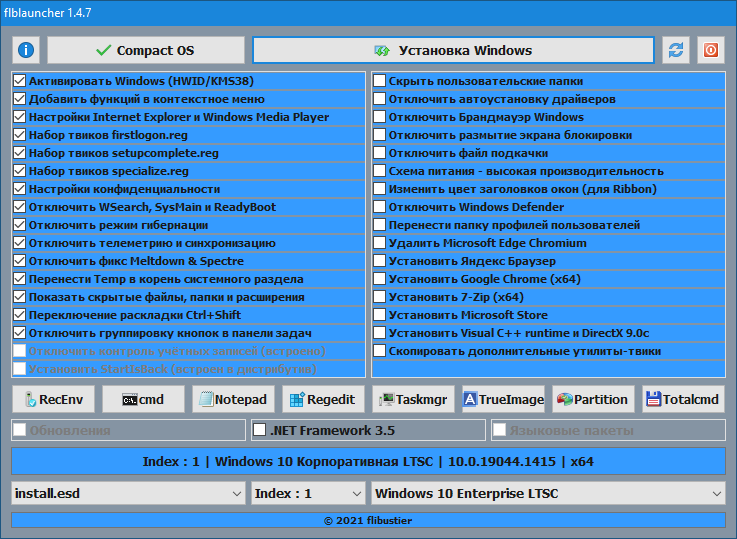Enable .NET Framework 3.5 checkbox
Screen dimensions: 737x539
click(259, 430)
